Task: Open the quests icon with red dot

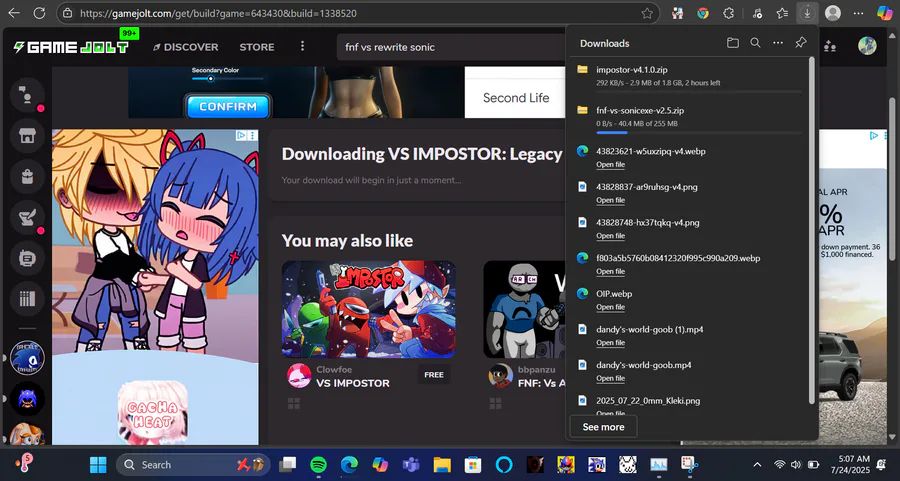Action: coord(27,217)
